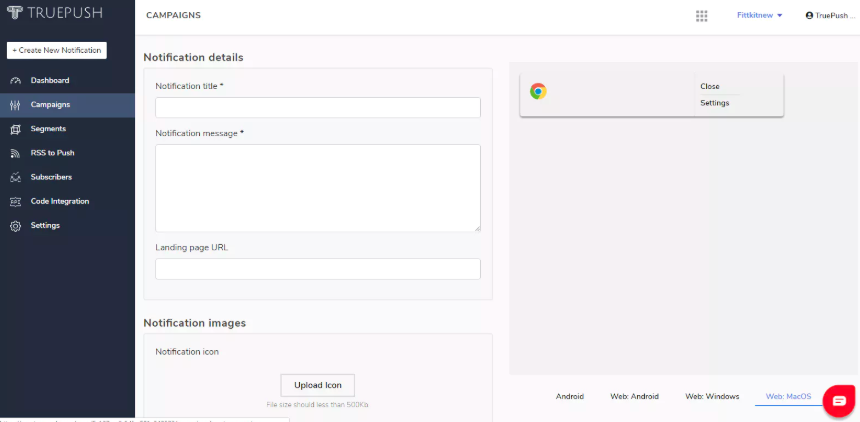Click the Dashboard gauge icon

click(x=15, y=81)
